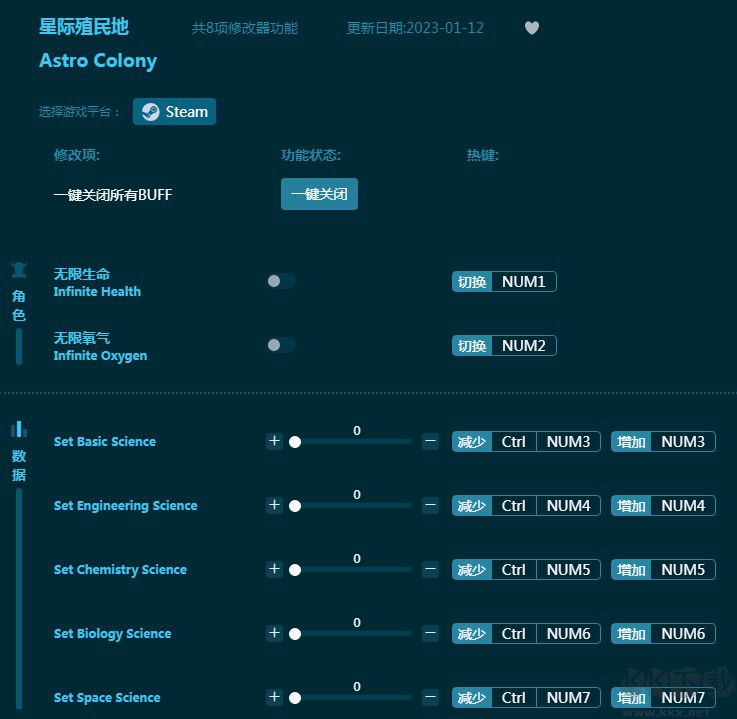Click the Set Chemistry Science label
The image size is (737, 719).
[x=120, y=570]
